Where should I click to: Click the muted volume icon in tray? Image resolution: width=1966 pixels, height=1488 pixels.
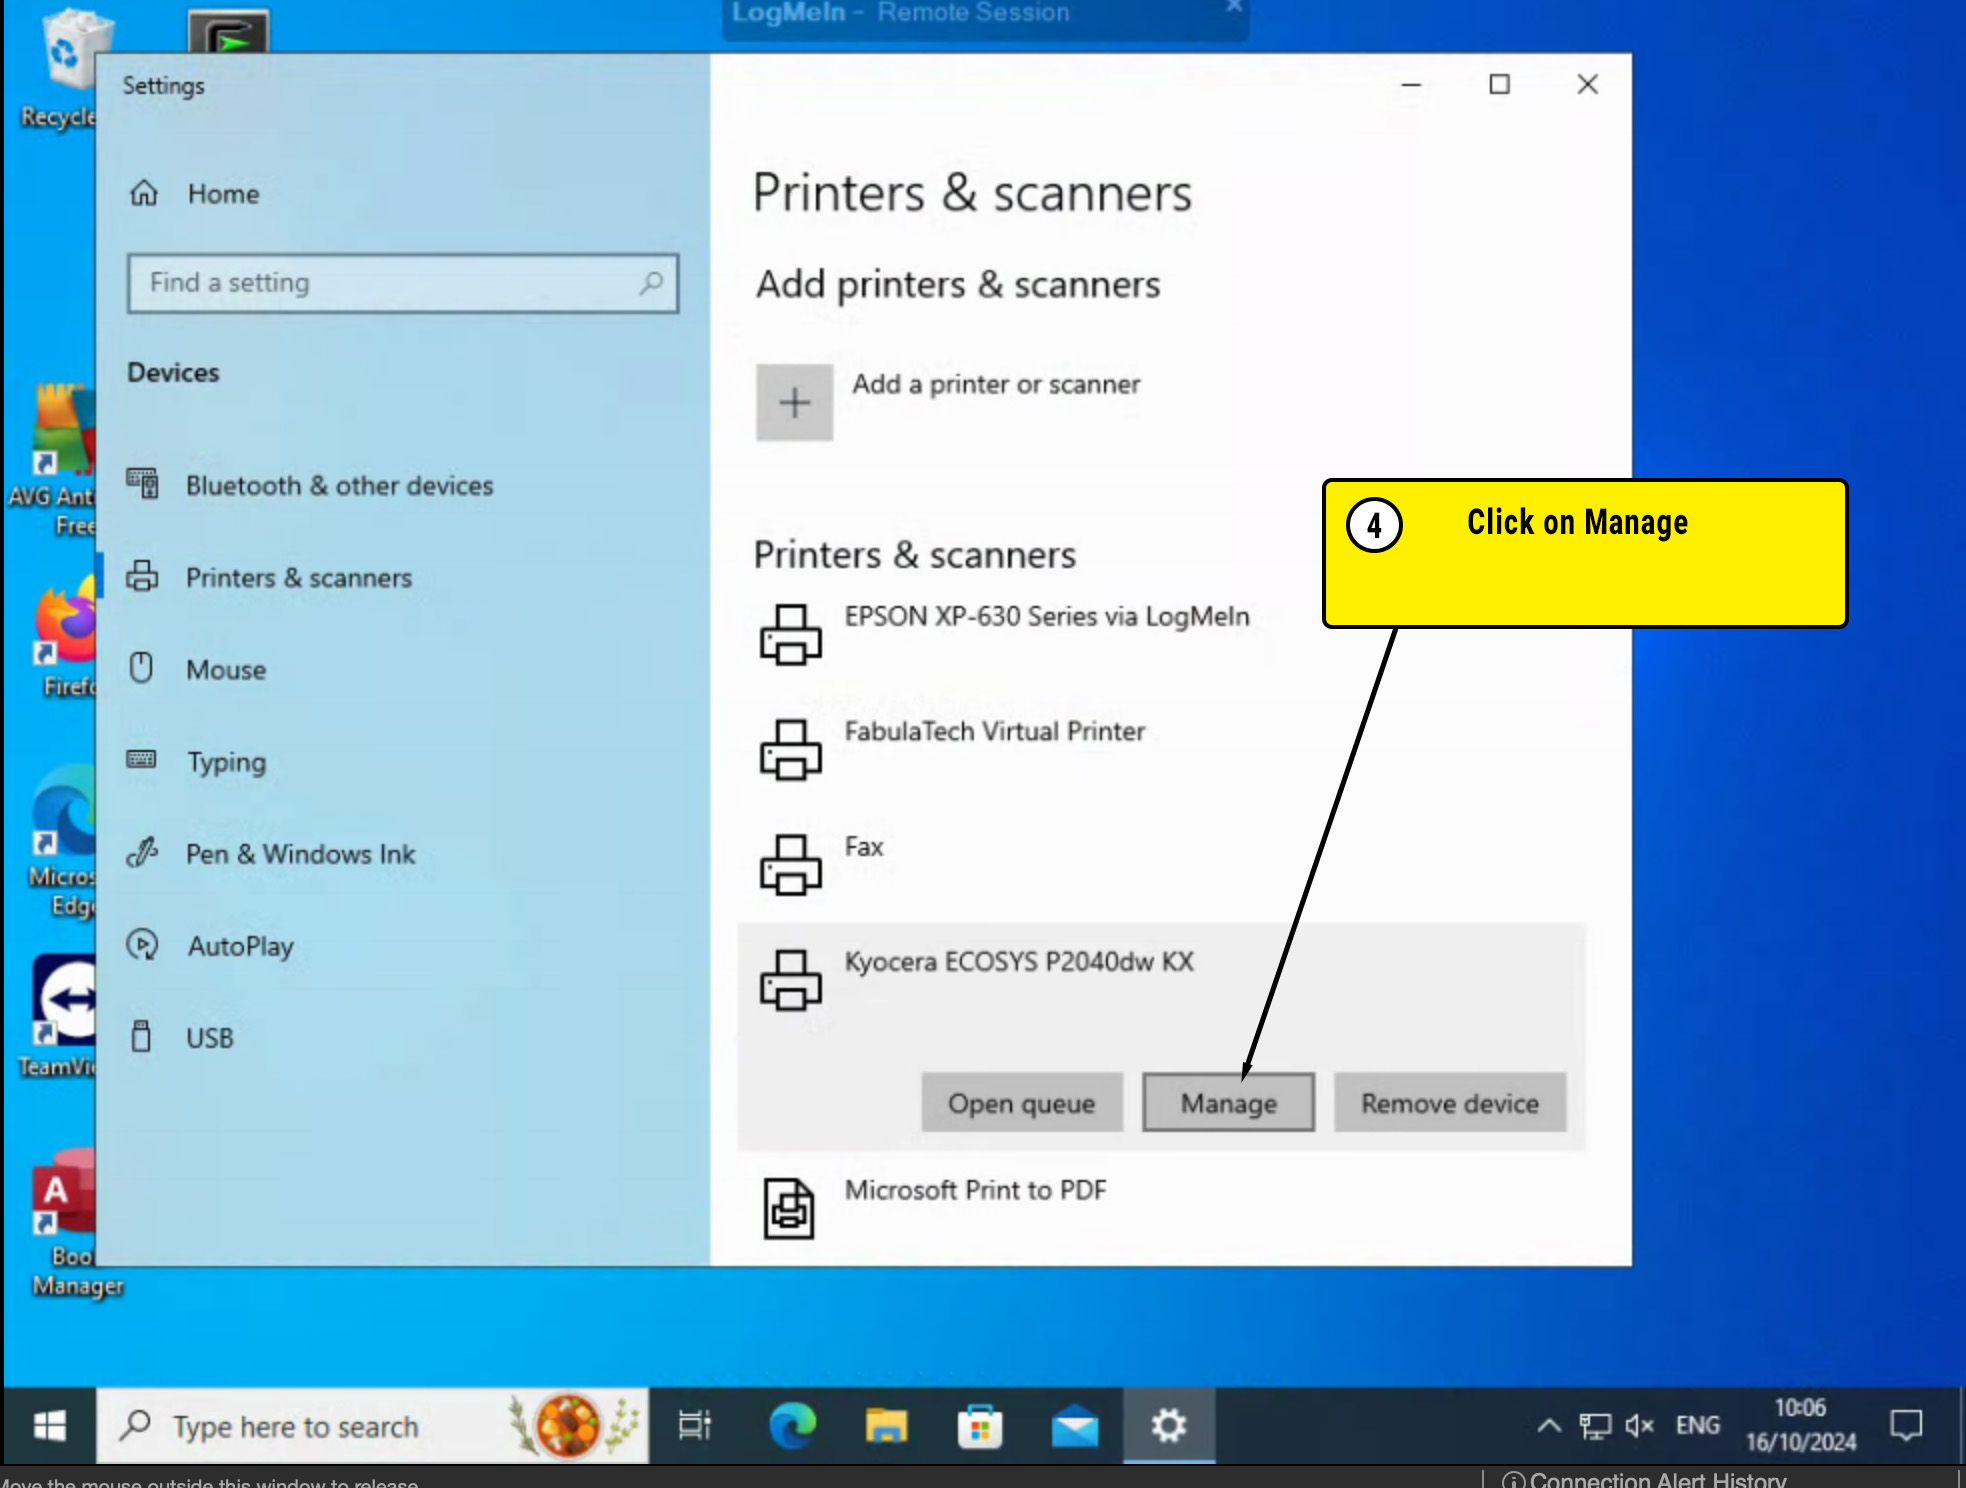coord(1639,1426)
